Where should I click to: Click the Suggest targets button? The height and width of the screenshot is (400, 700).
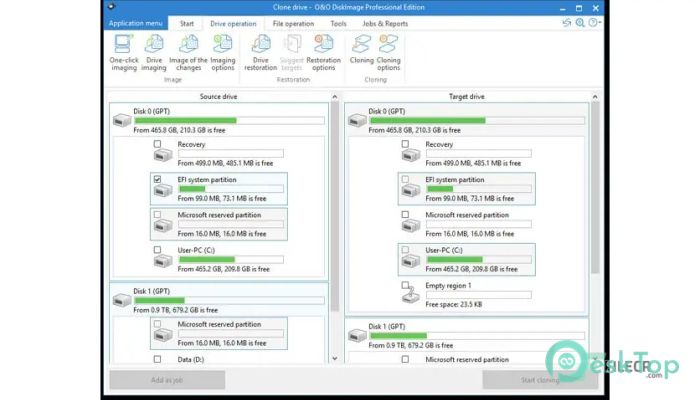pos(292,53)
